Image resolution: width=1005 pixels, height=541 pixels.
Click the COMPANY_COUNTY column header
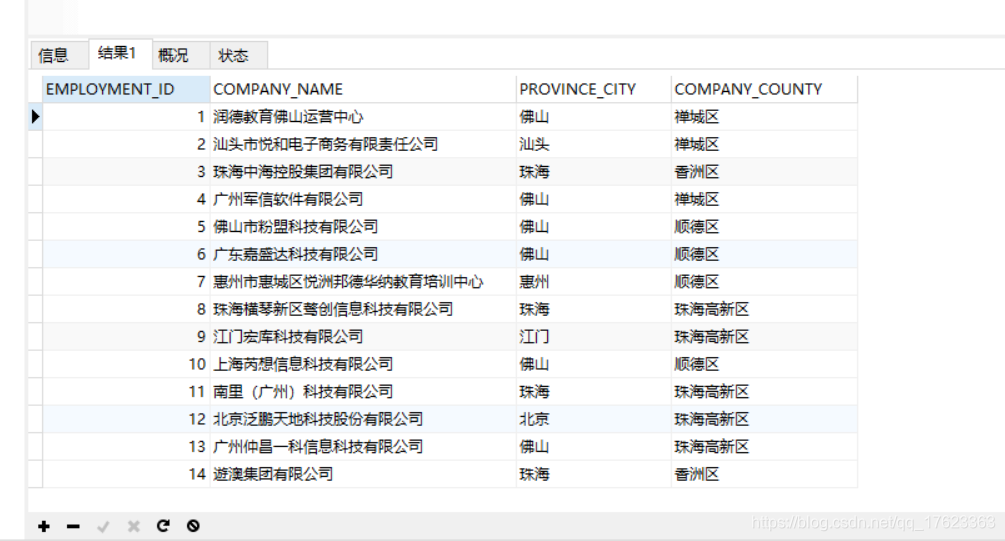[x=764, y=89]
